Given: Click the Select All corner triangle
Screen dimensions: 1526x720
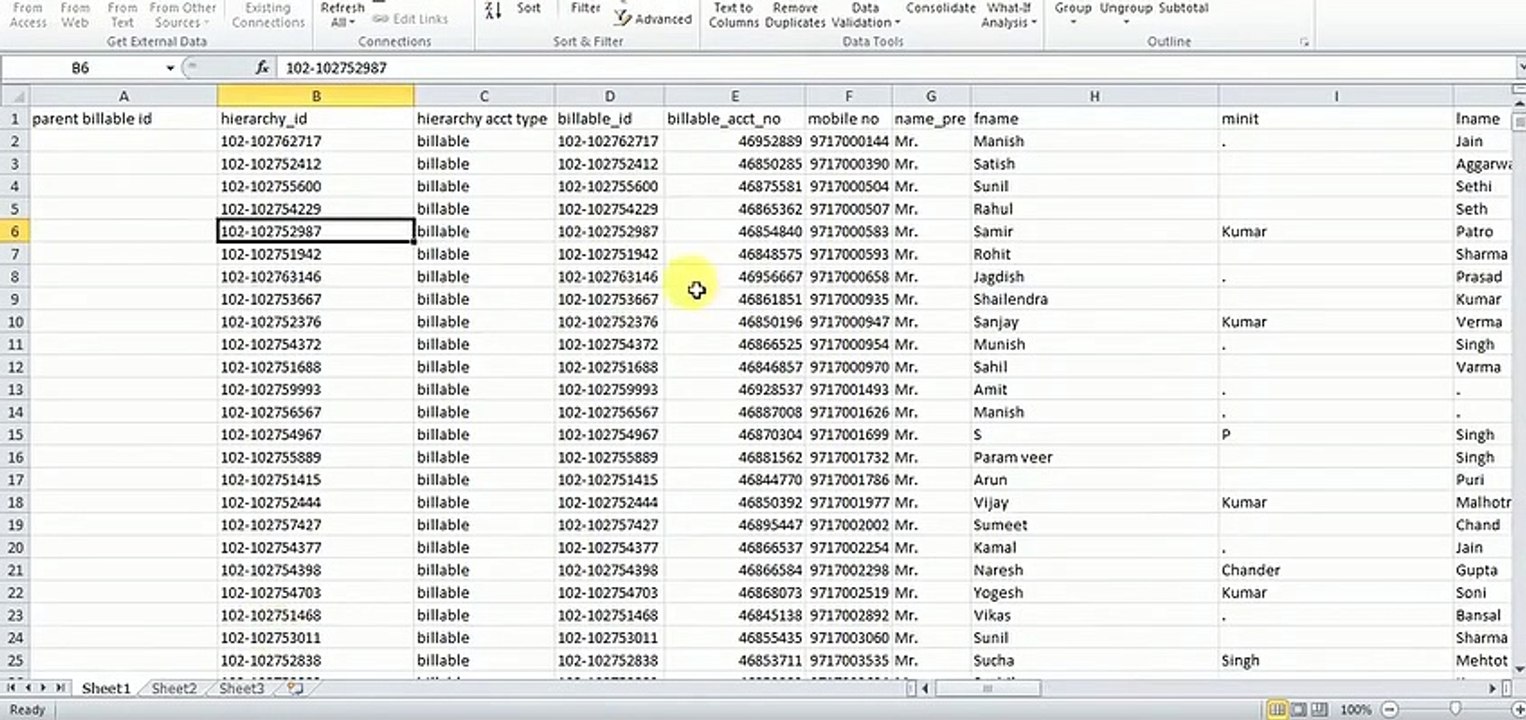Looking at the screenshot, I should point(15,97).
